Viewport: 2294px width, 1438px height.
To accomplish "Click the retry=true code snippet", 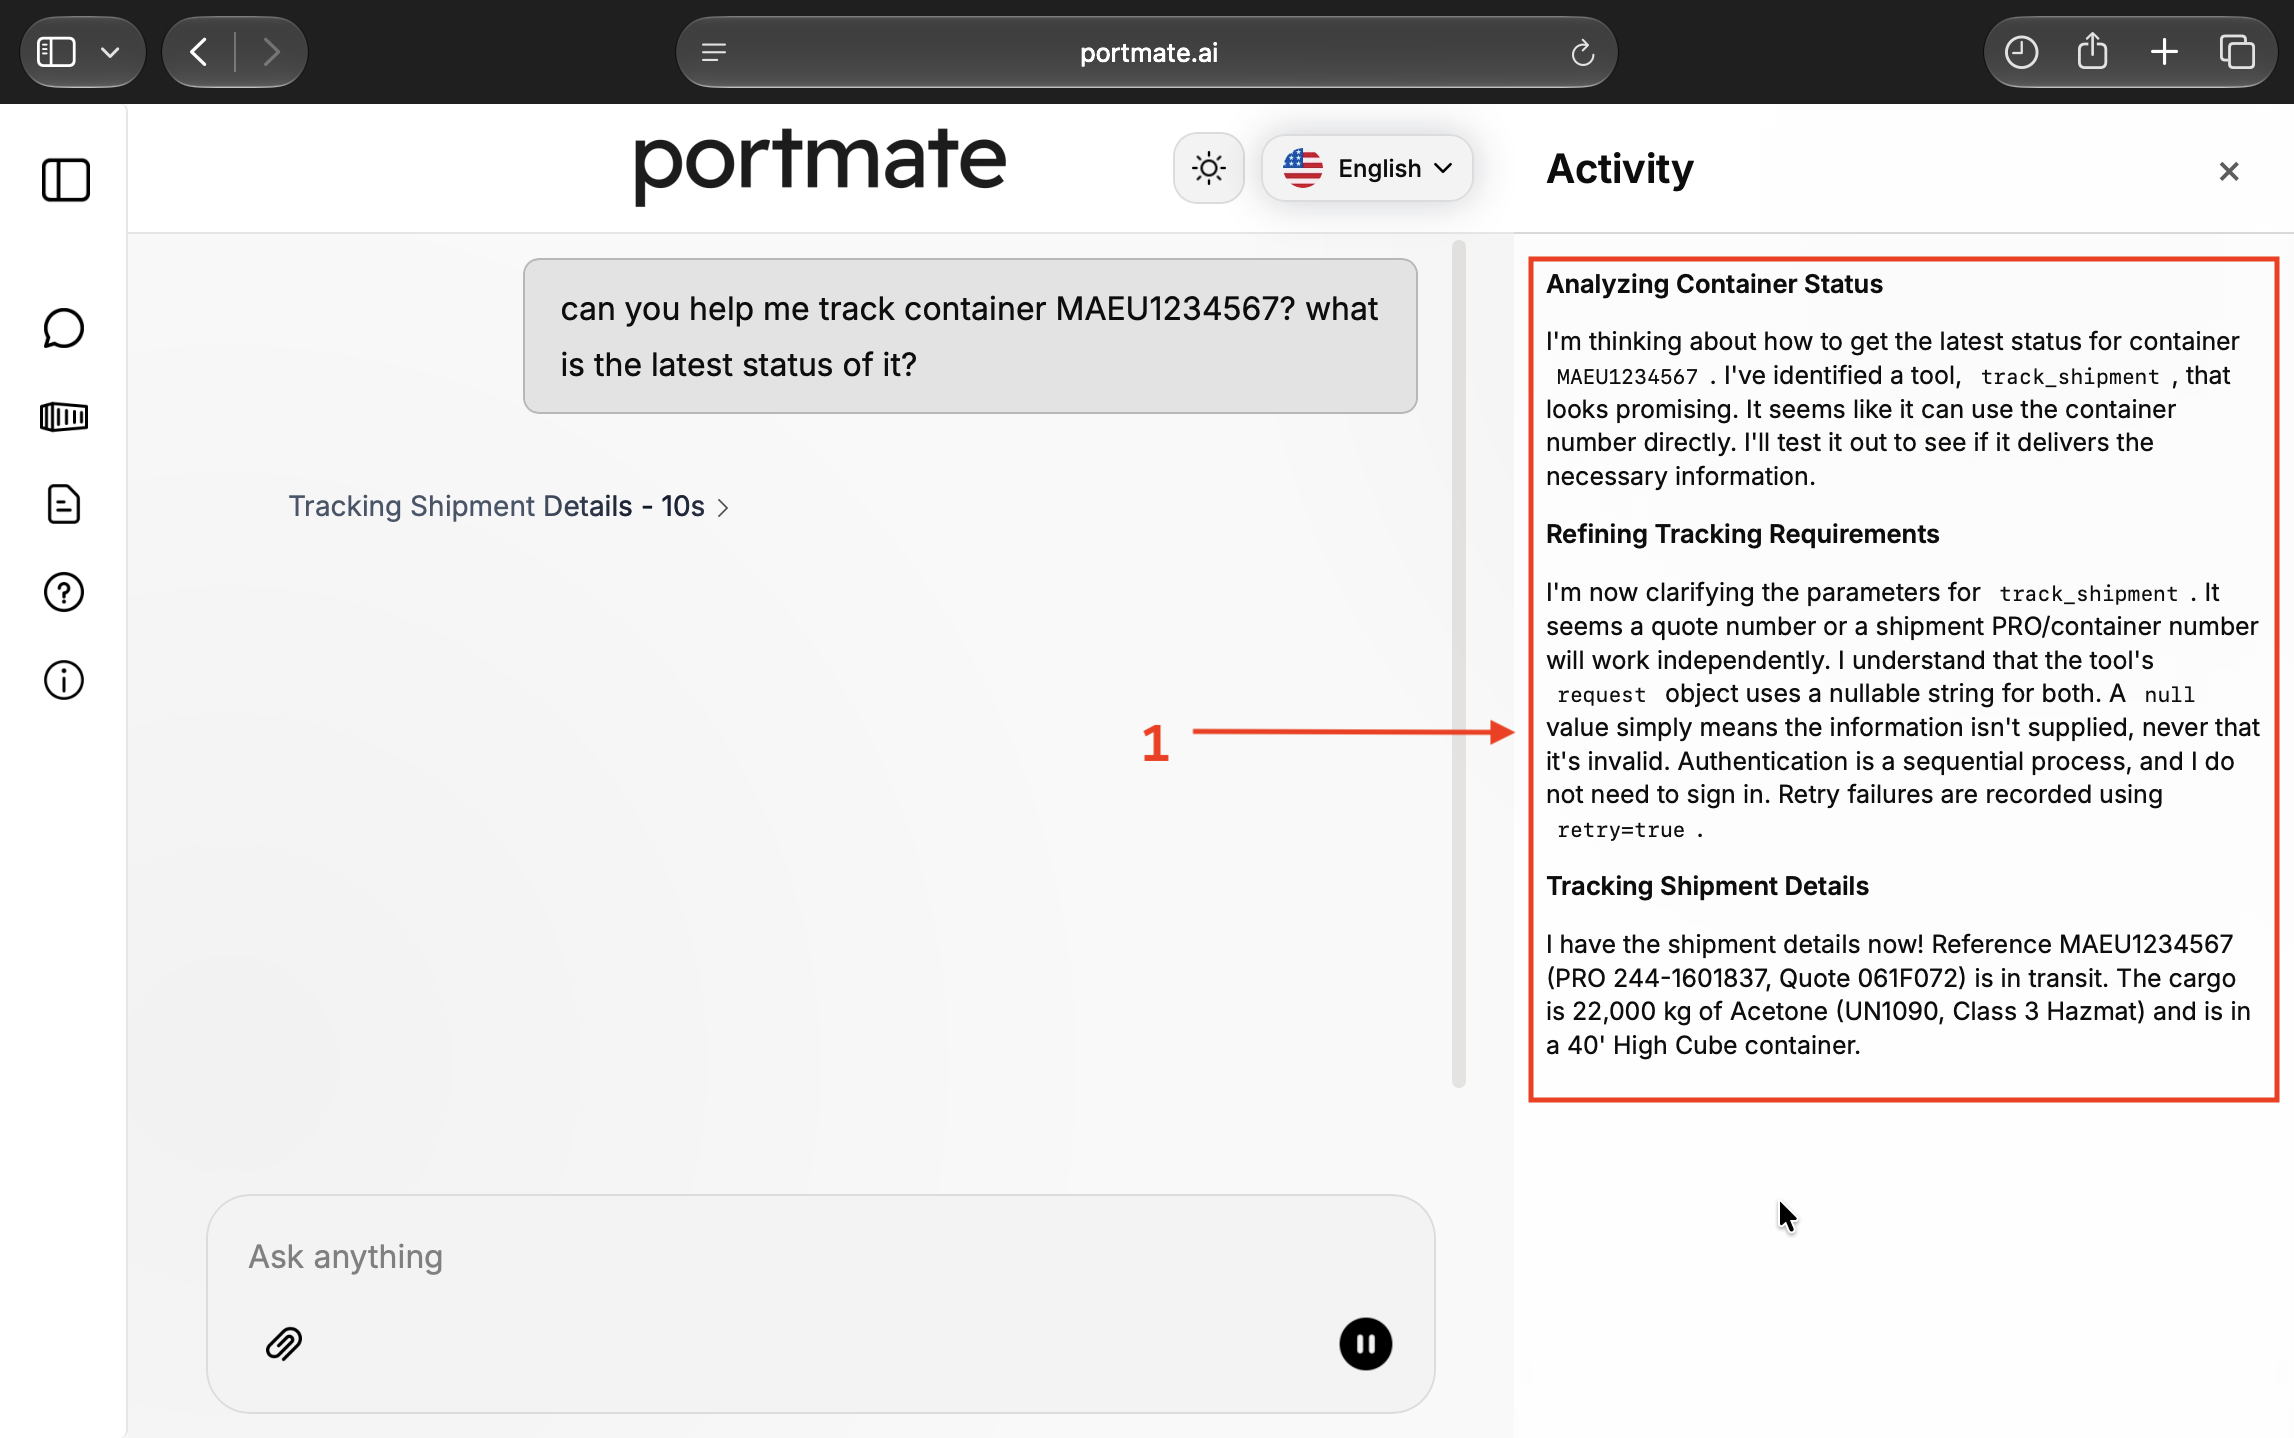I will coord(1620,830).
